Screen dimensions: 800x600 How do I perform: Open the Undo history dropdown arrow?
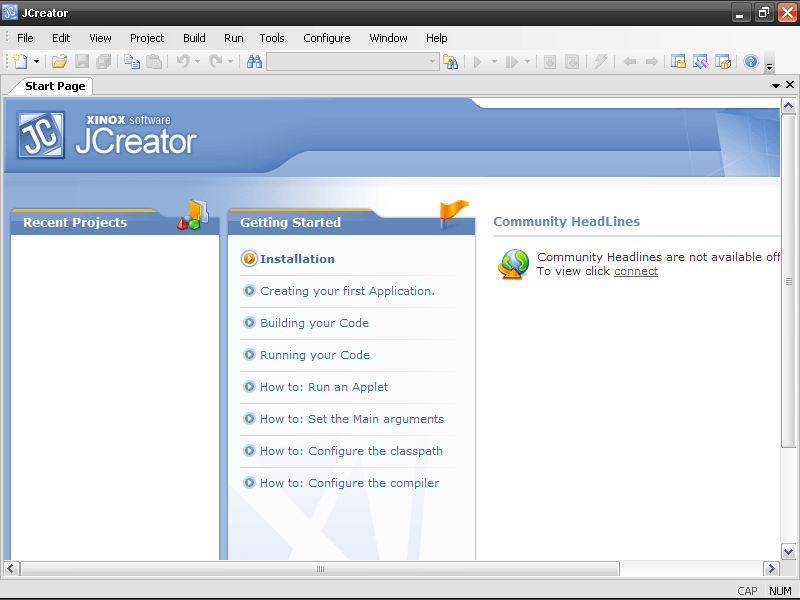[197, 62]
